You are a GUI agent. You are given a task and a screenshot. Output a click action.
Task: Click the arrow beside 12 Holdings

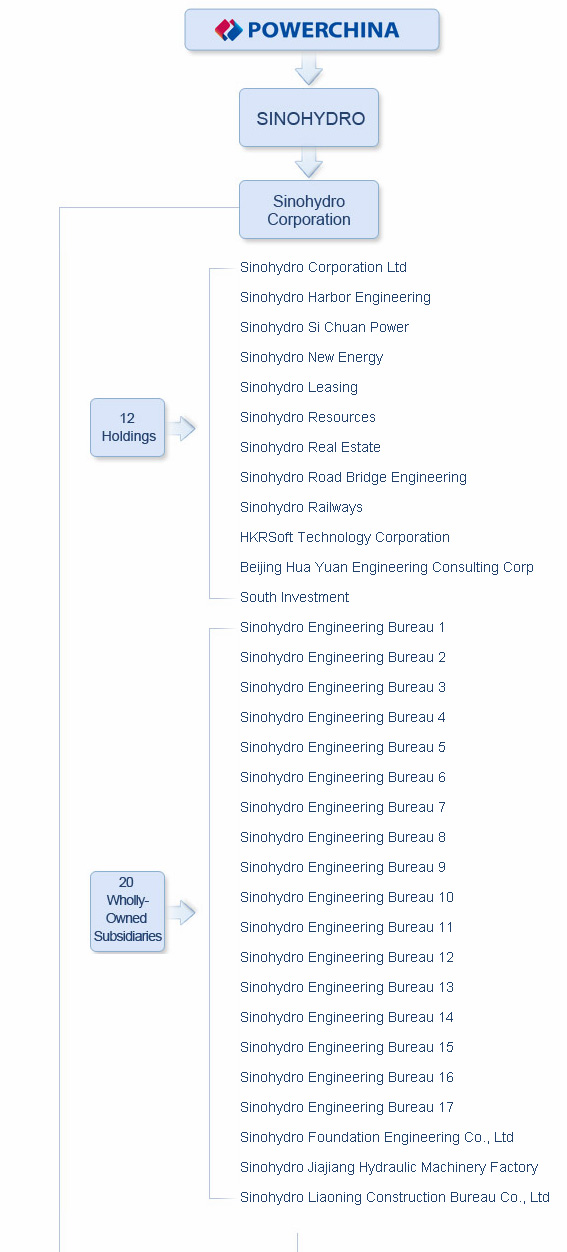pos(181,428)
